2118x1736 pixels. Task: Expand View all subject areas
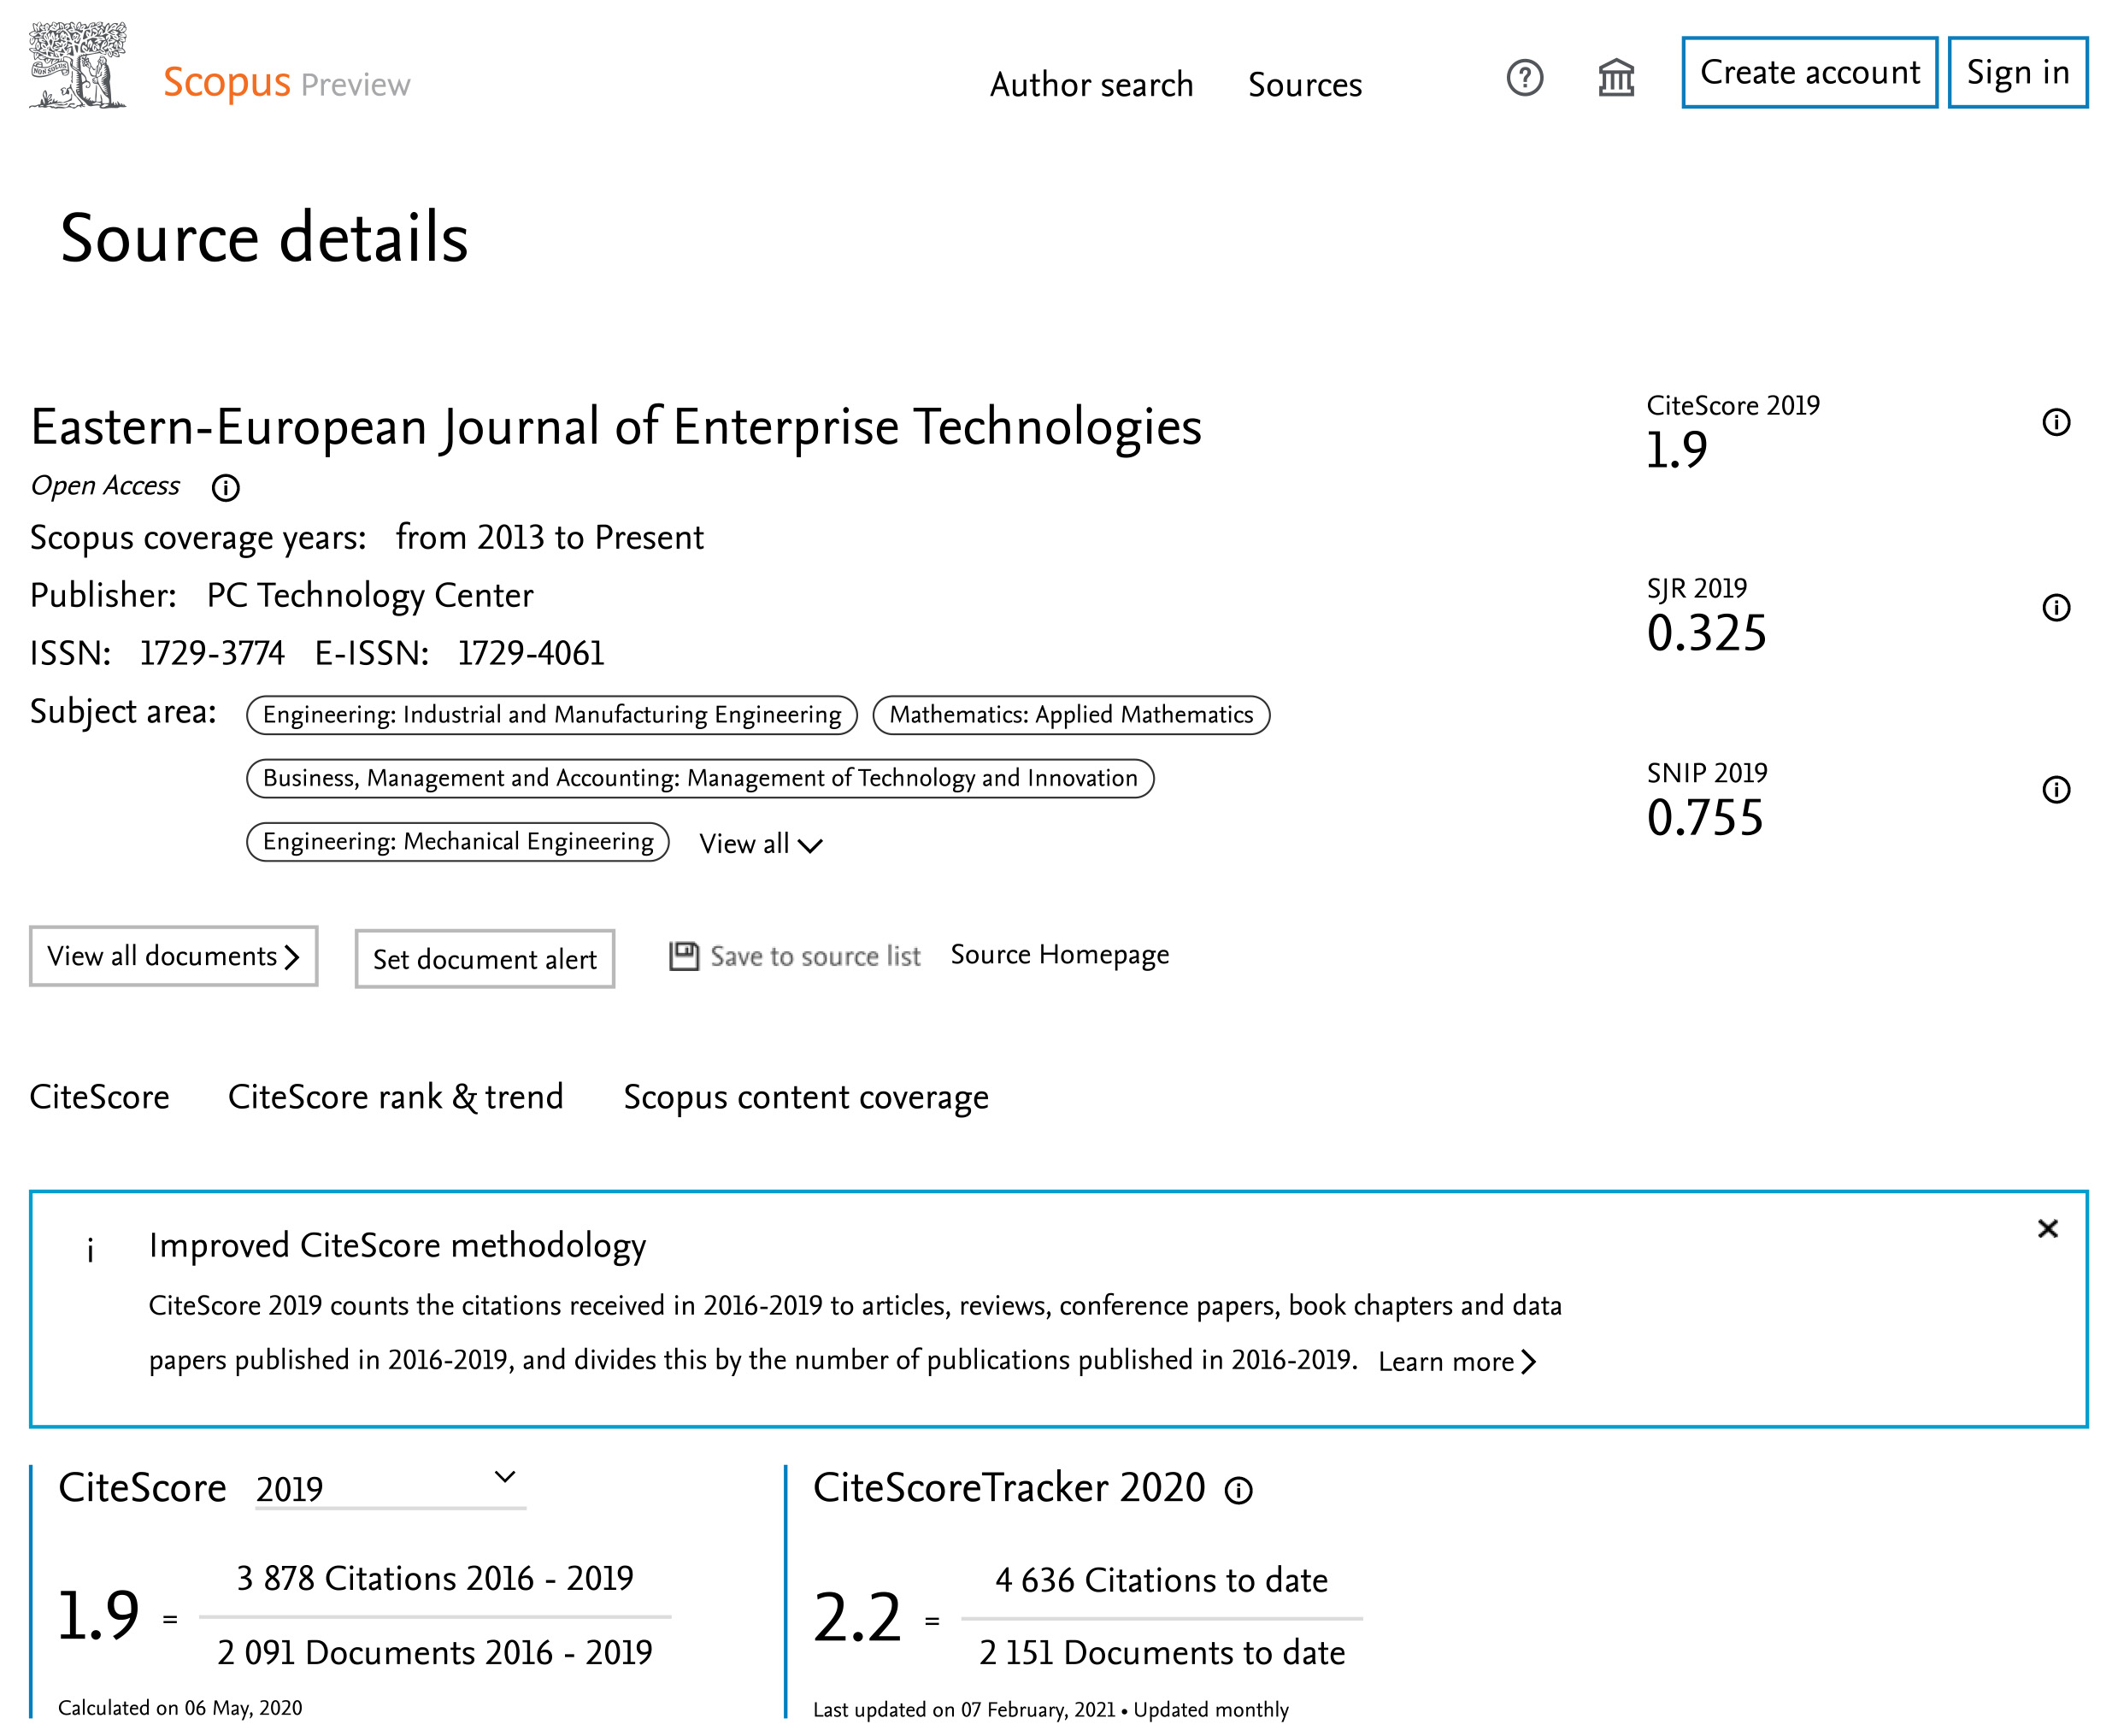point(761,845)
